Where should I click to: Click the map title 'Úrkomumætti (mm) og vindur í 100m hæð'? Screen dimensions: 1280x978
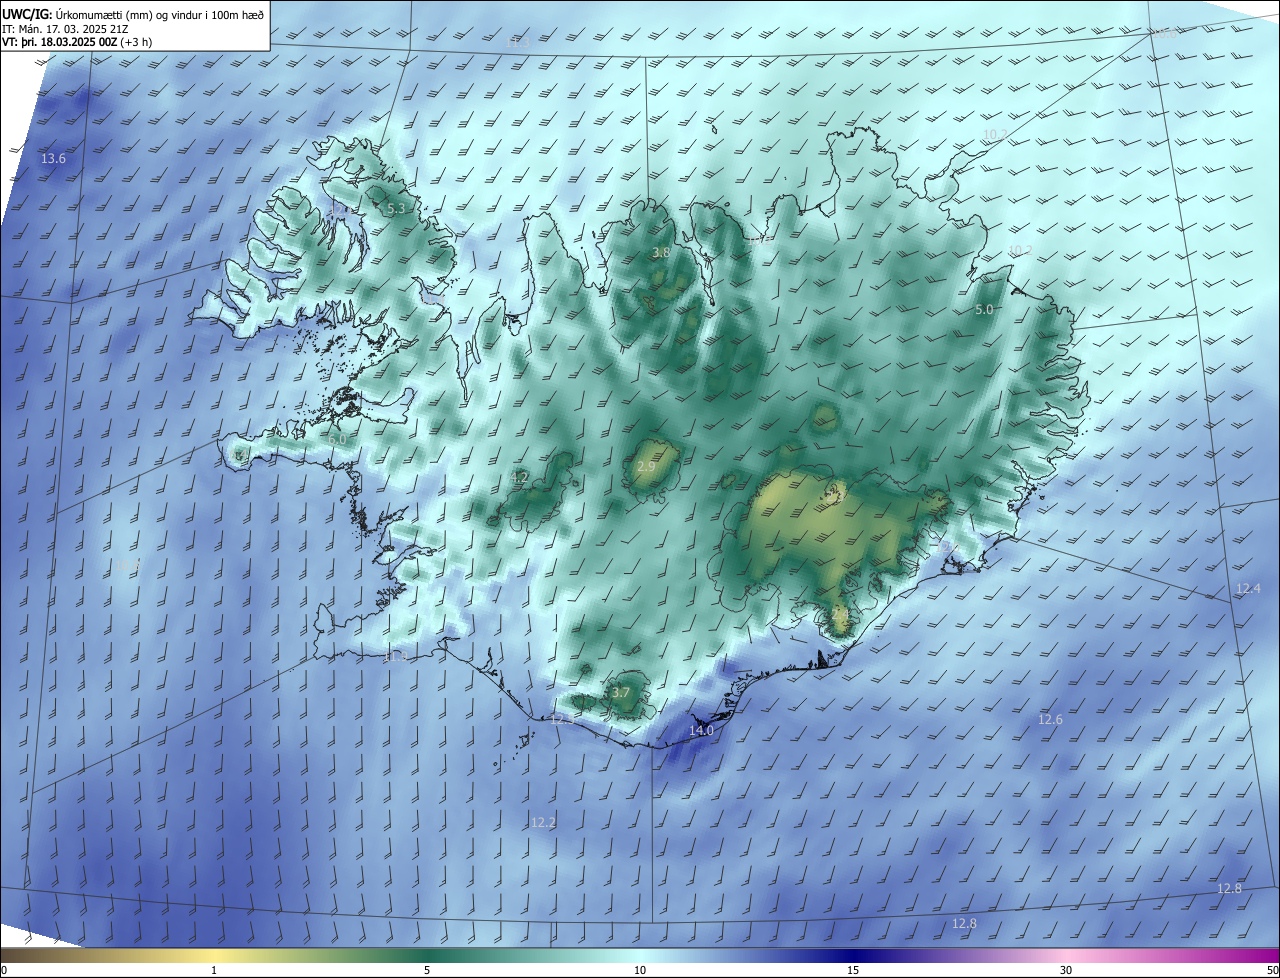[159, 13]
